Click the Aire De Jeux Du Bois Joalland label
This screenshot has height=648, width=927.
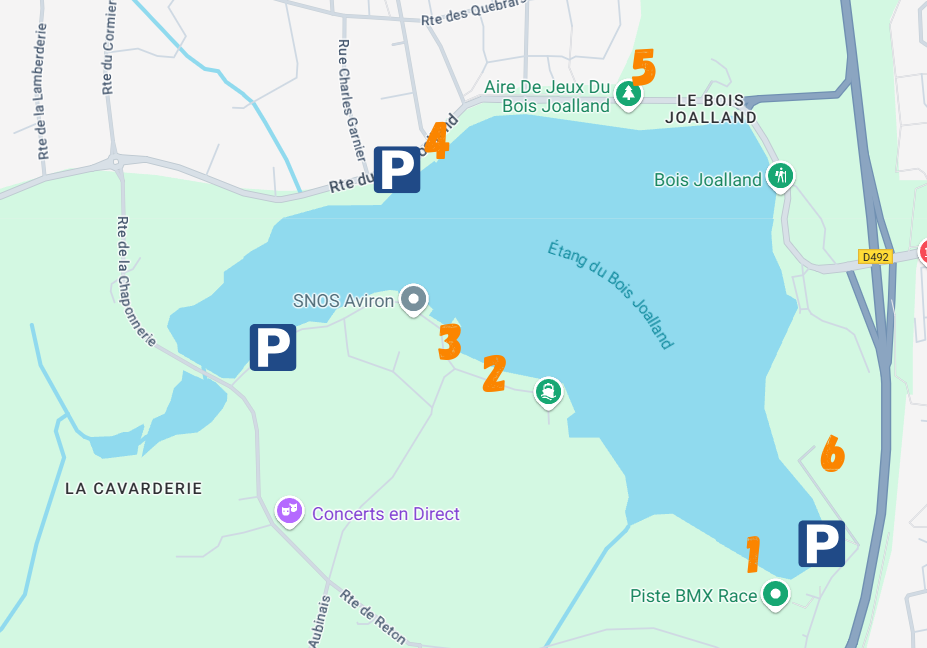(547, 96)
